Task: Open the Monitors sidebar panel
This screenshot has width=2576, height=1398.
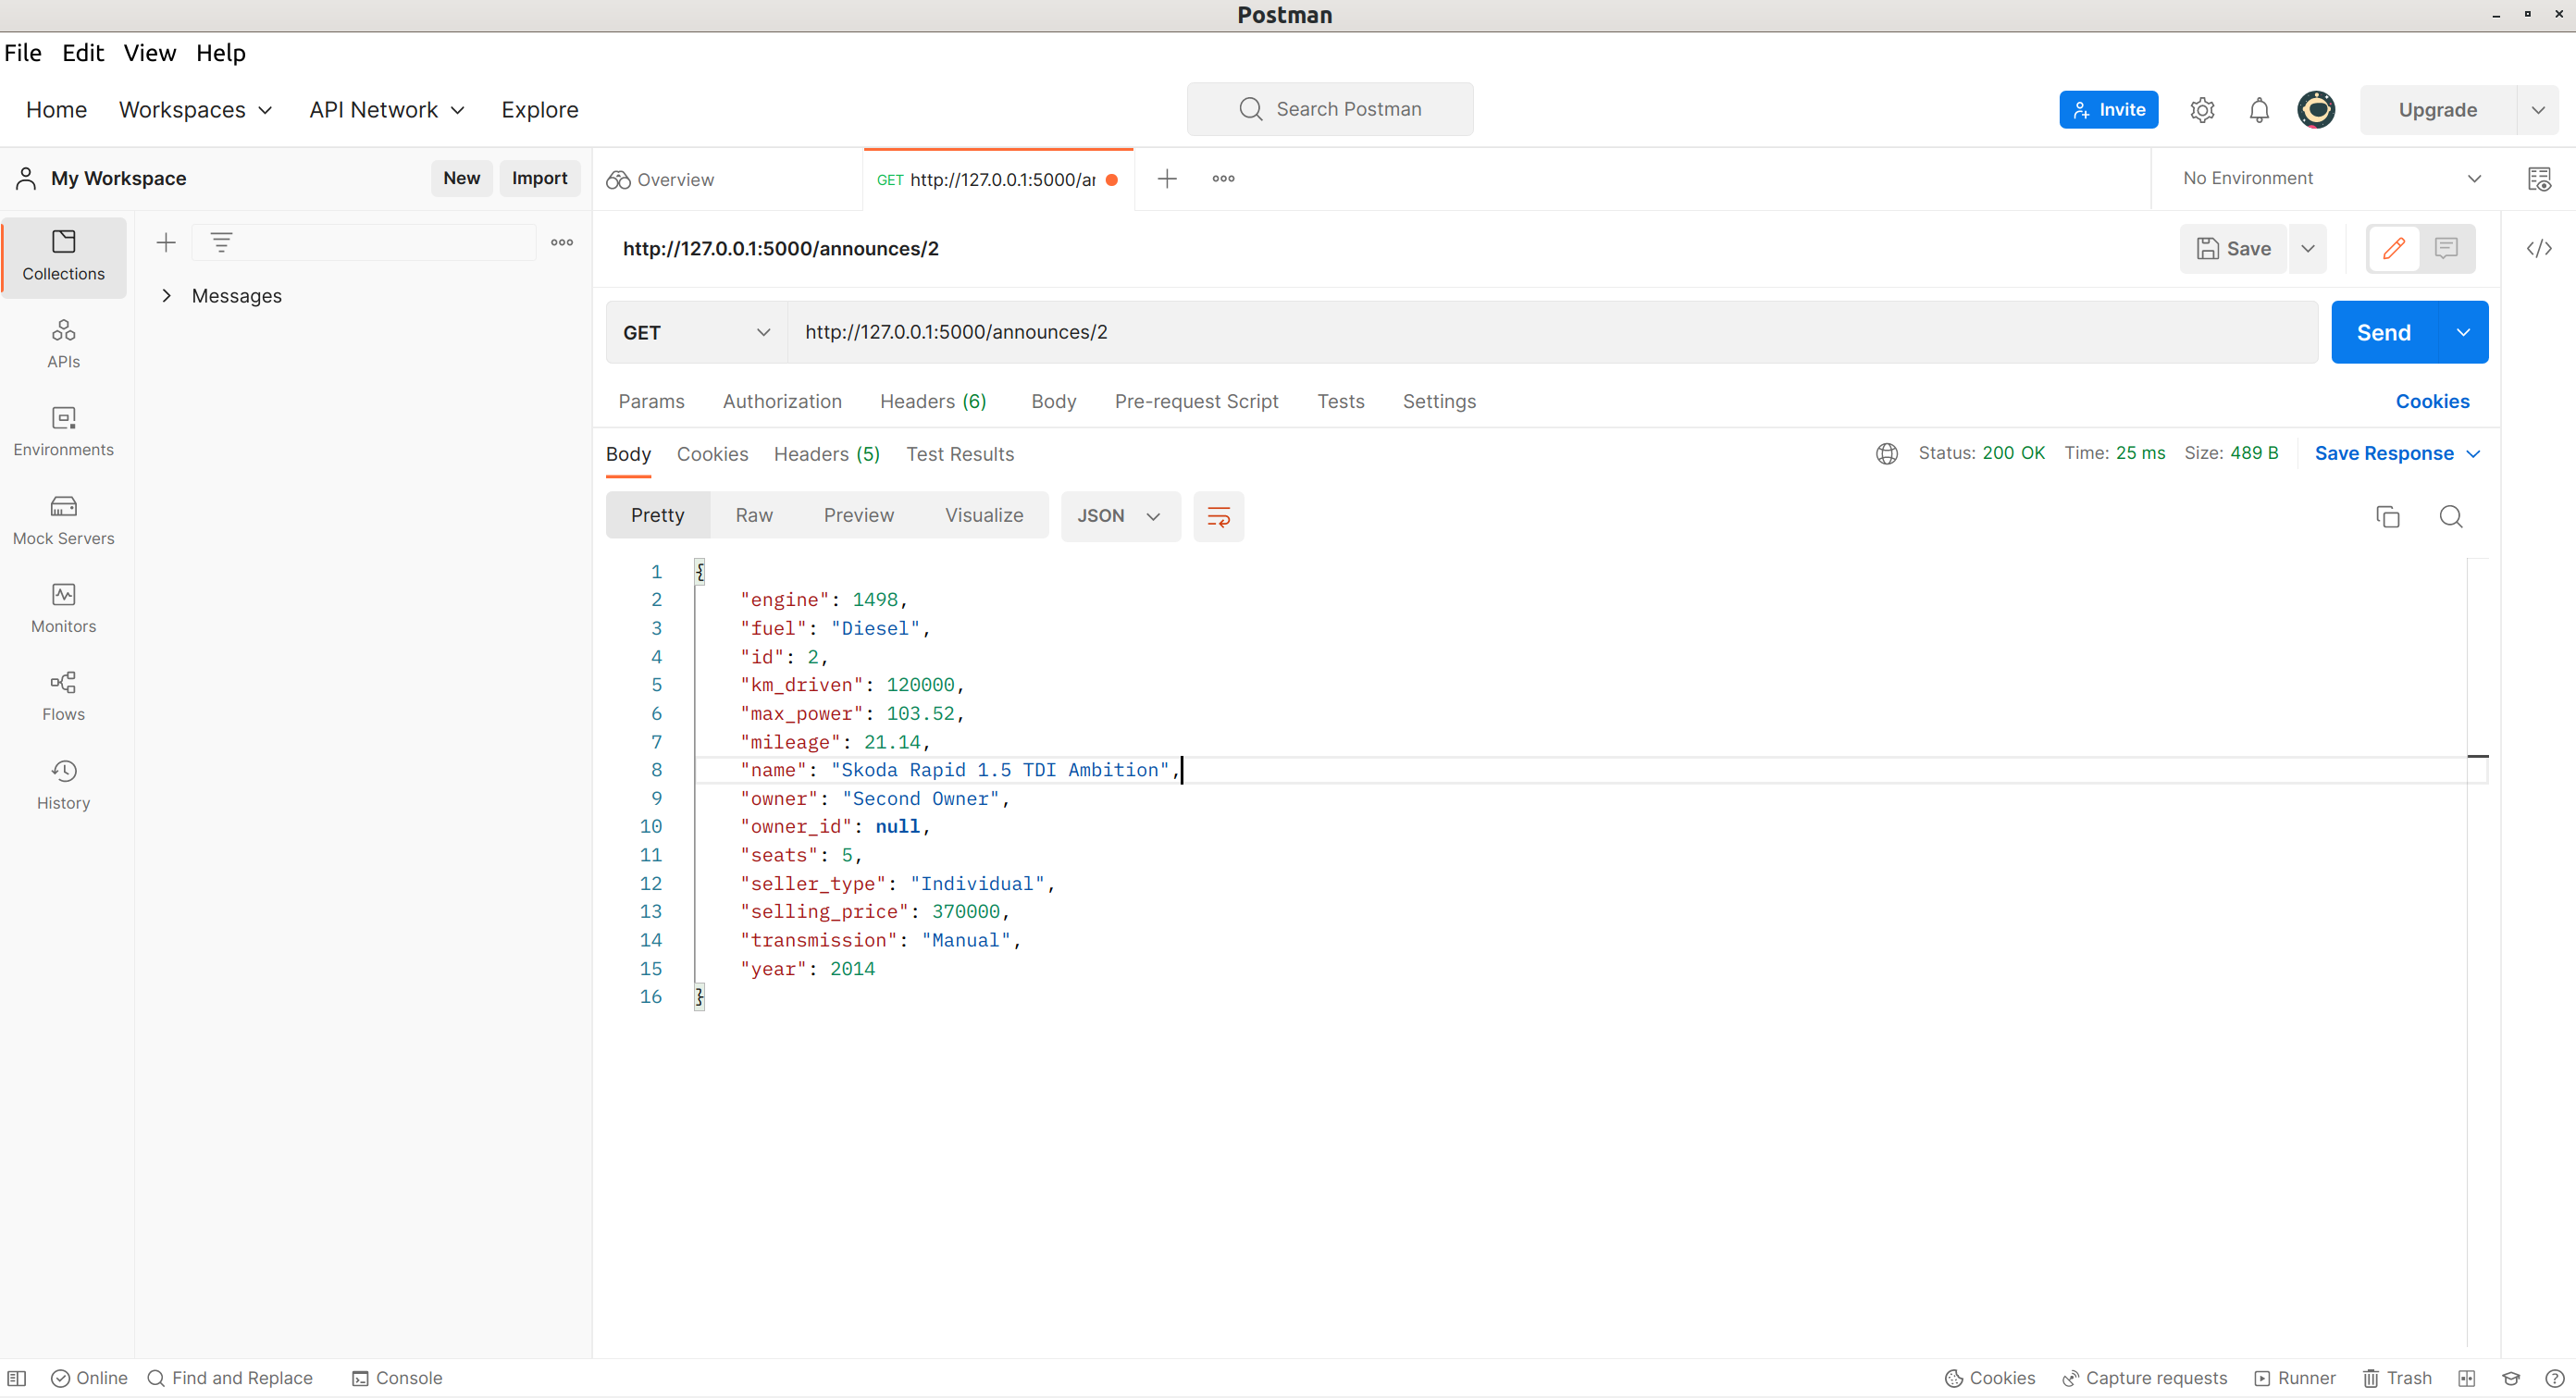Action: 63,607
